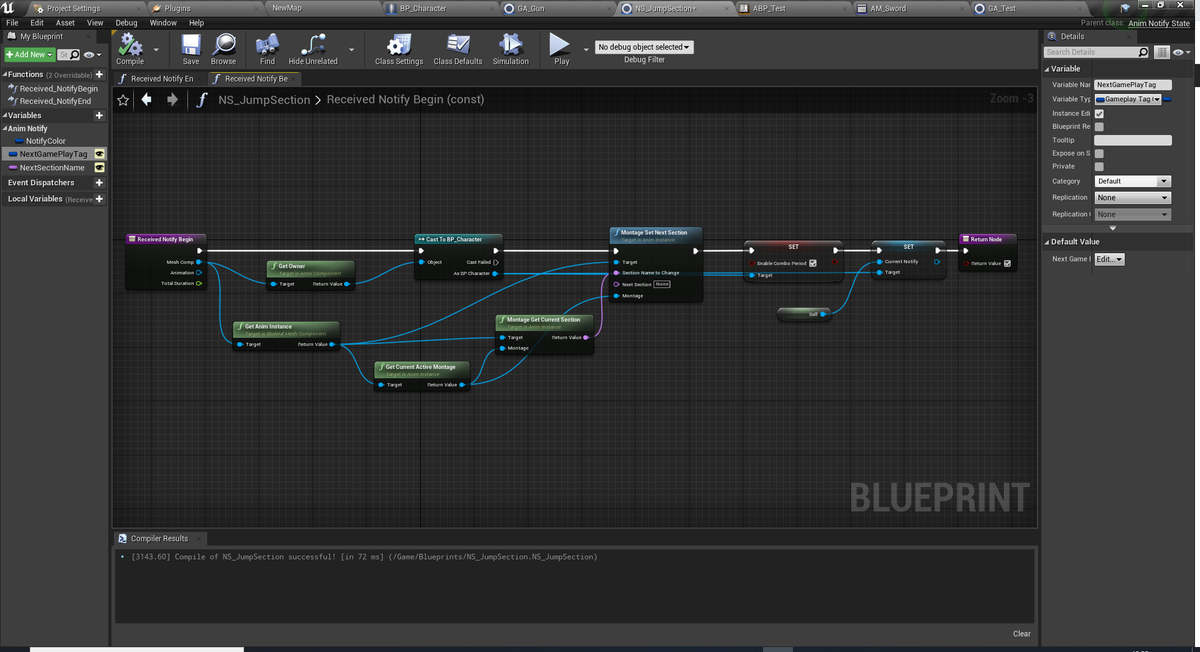Click the Clear button in Compiler Results
This screenshot has height=652, width=1200.
click(x=1021, y=633)
